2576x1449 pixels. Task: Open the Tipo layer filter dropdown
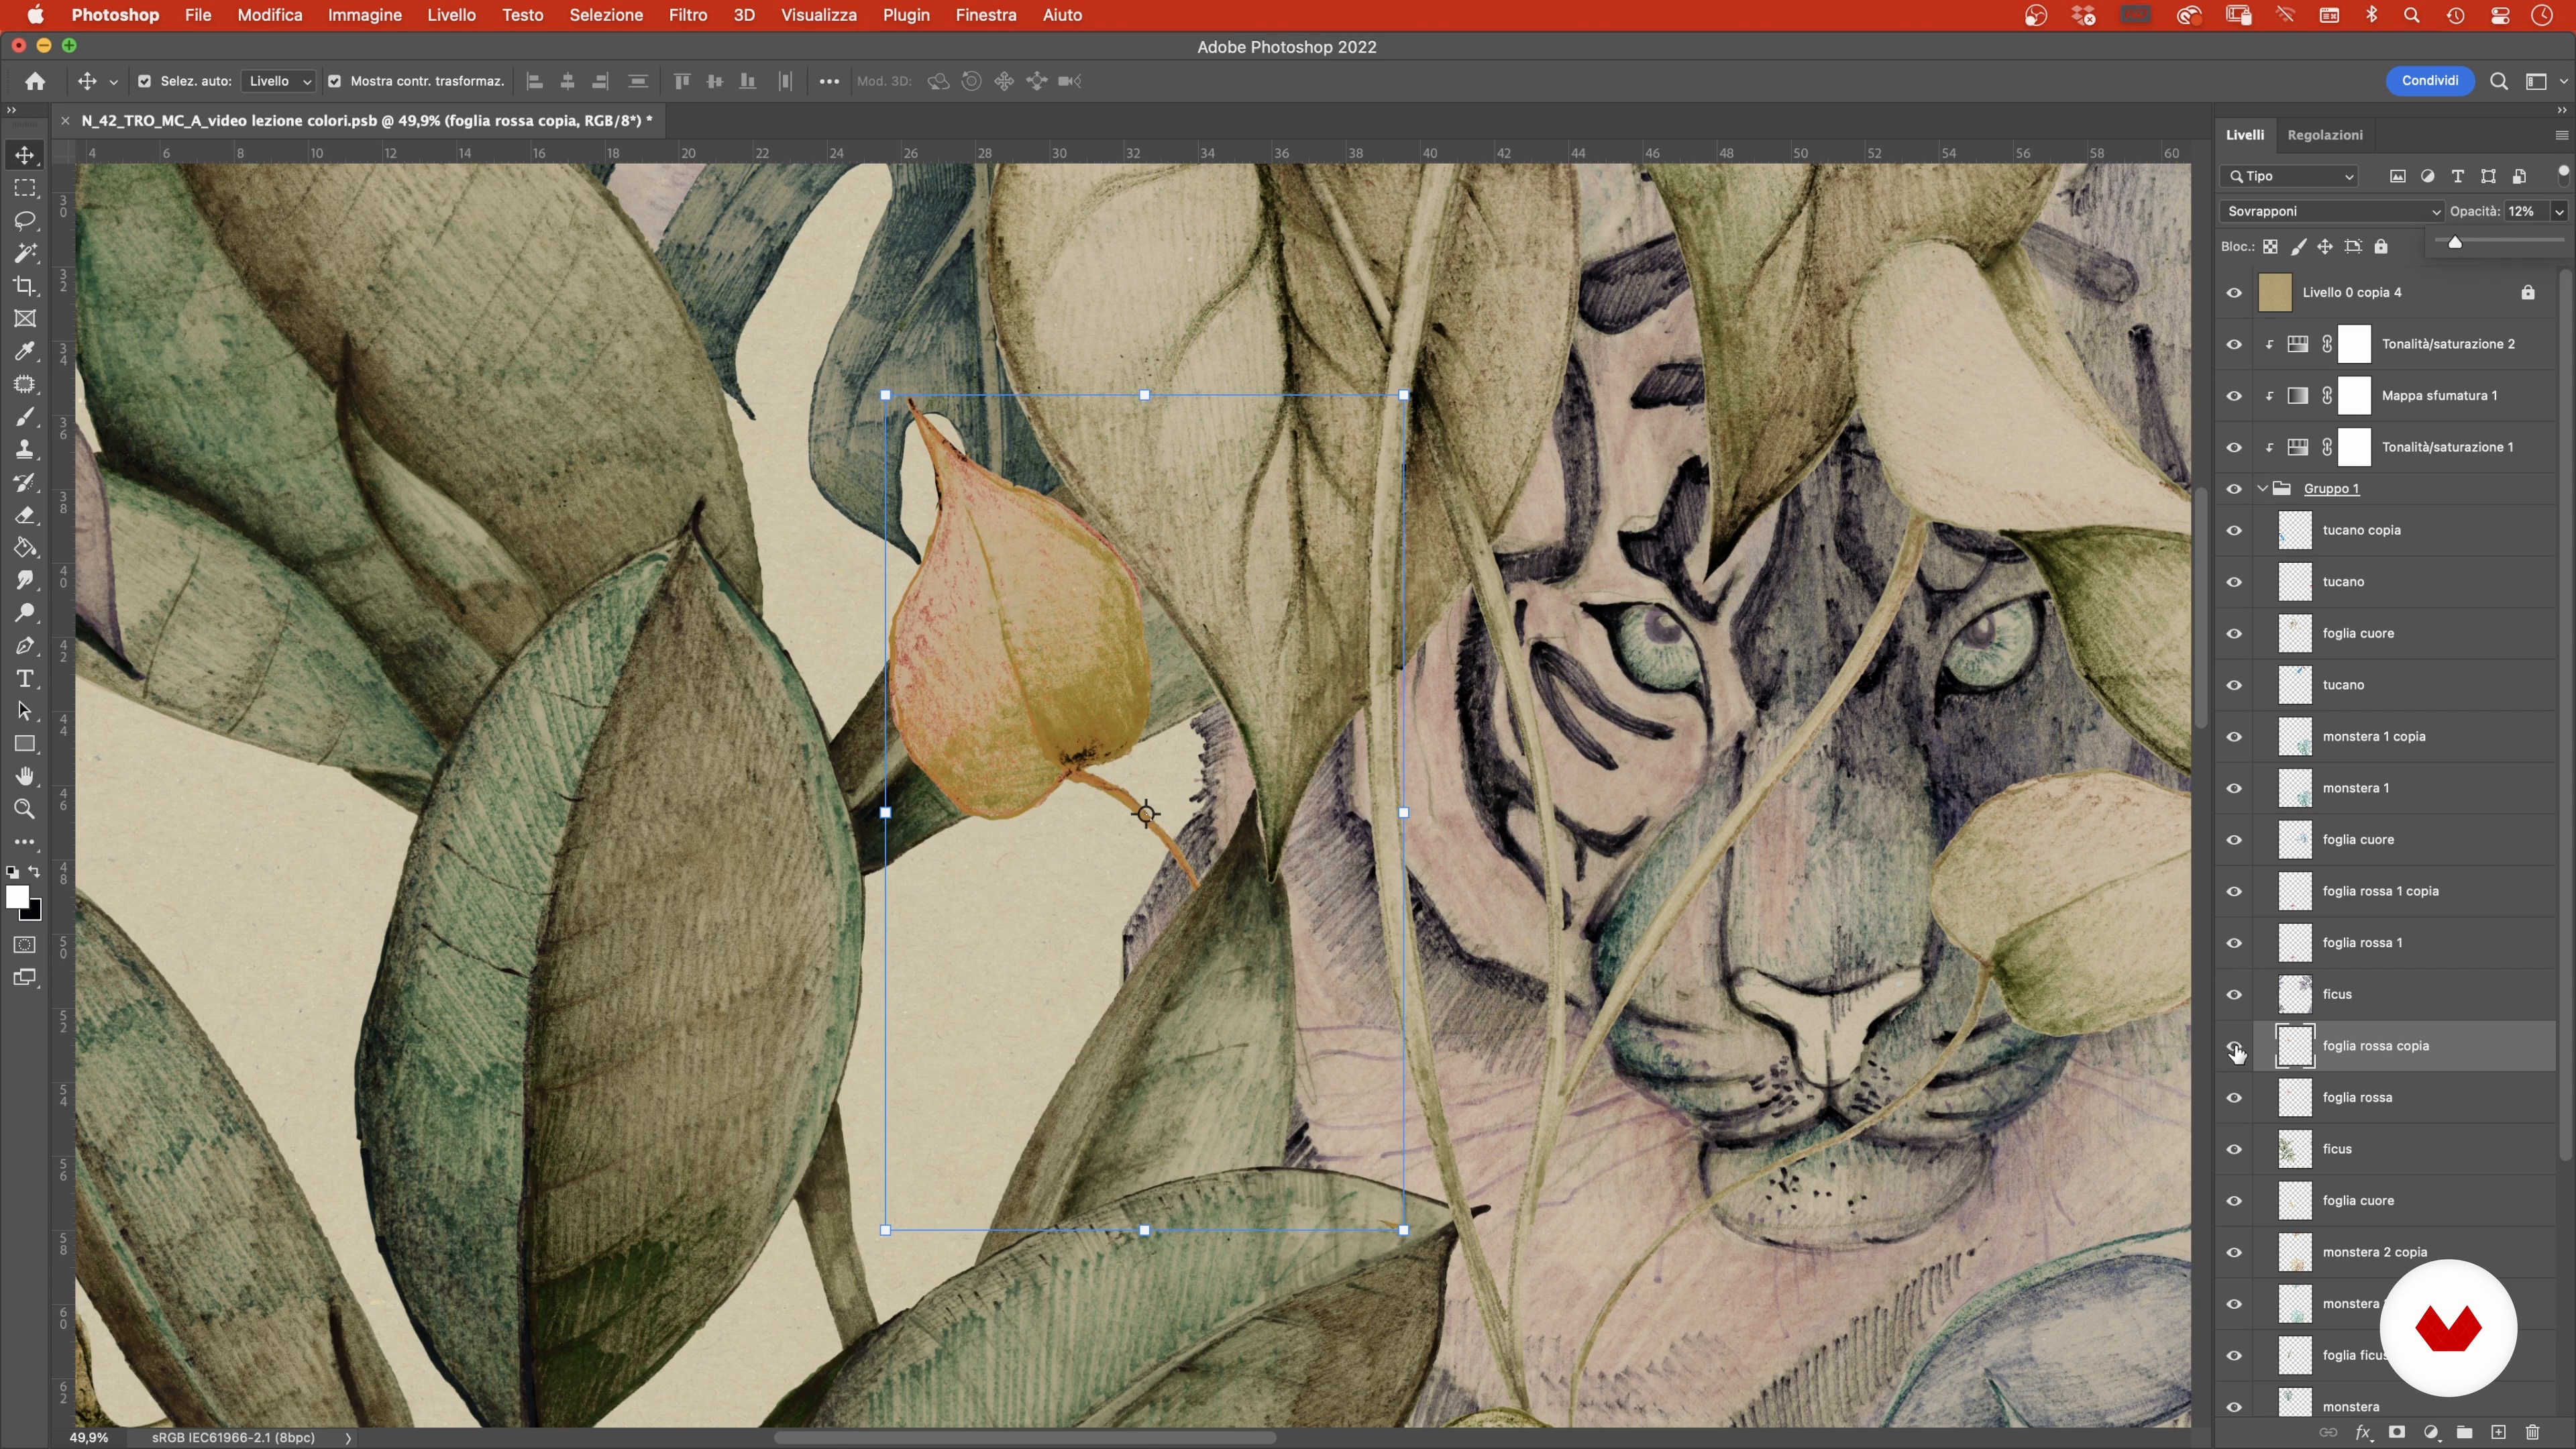[x=2289, y=176]
